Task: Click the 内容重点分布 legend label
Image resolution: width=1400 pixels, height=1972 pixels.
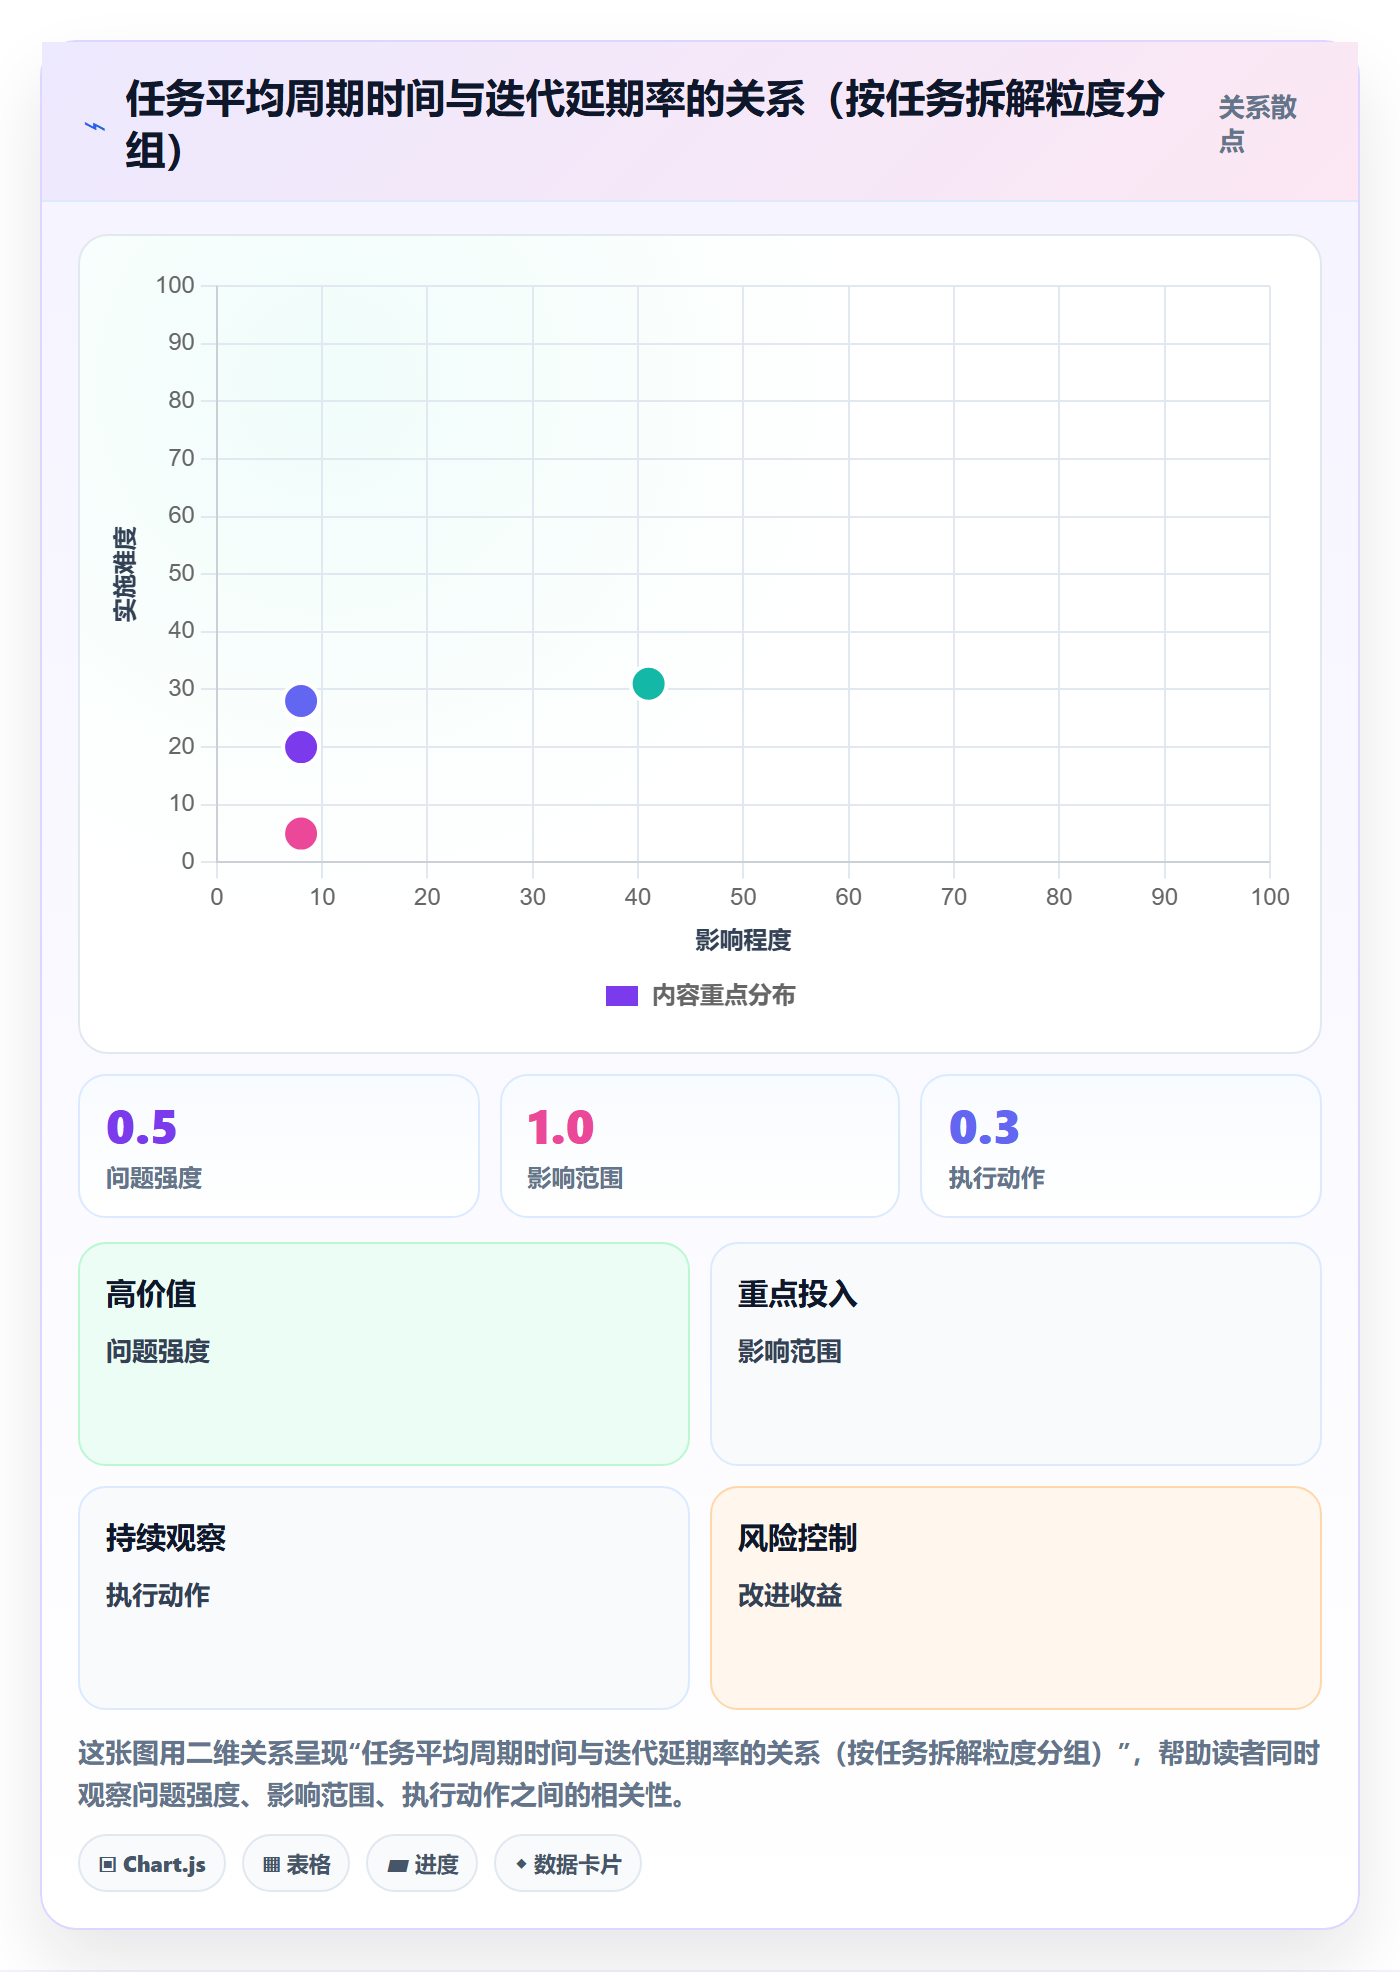Action: coord(723,996)
